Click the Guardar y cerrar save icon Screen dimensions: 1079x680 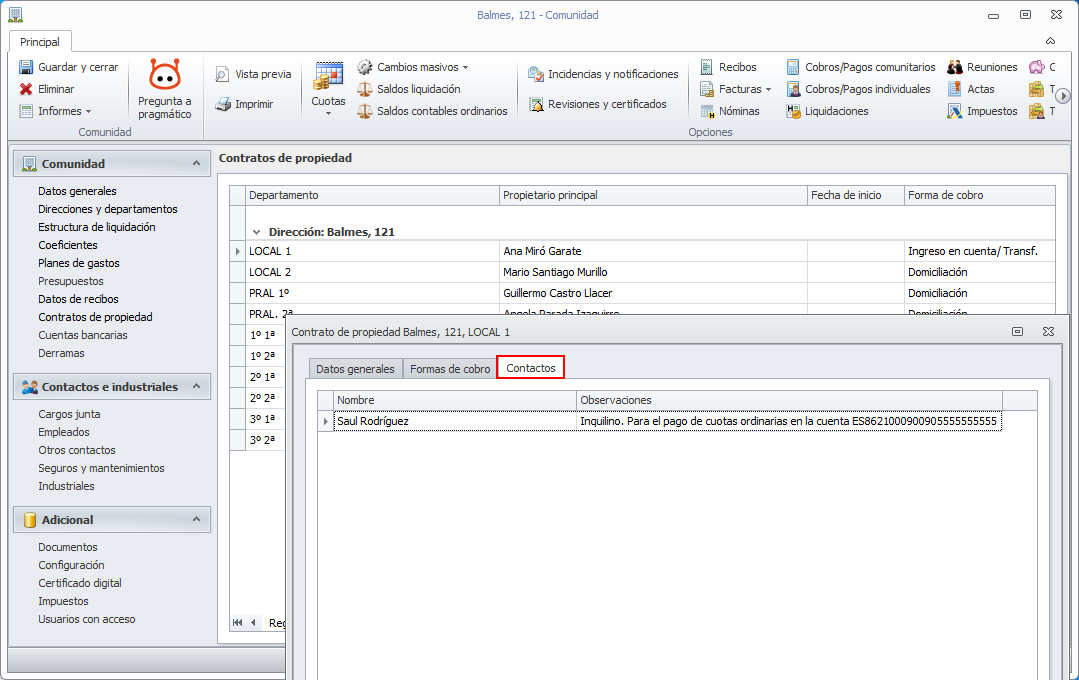(x=26, y=67)
